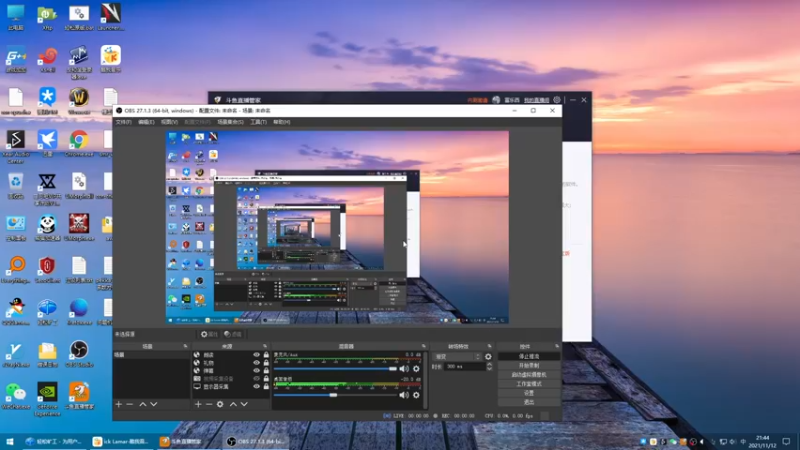The image size is (800, 450).
Task: Move scene down arrow in Scenes panel
Action: [x=154, y=404]
